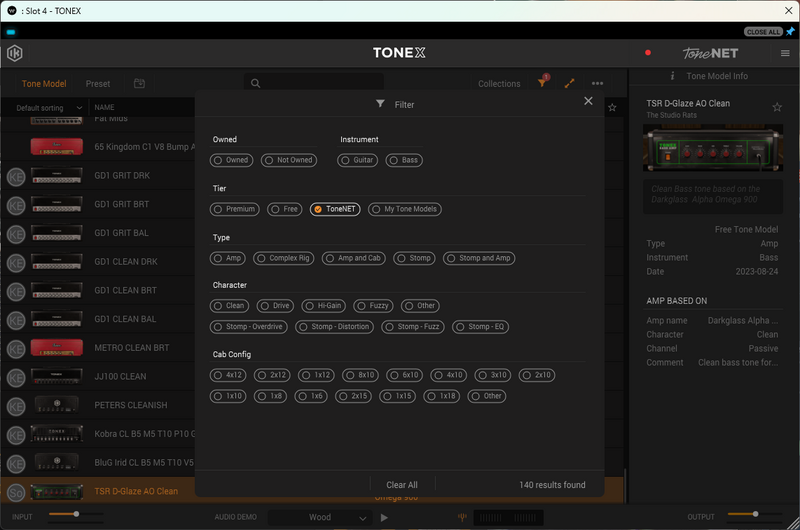Click the favorites star column header
The width and height of the screenshot is (800, 530).
coord(612,108)
